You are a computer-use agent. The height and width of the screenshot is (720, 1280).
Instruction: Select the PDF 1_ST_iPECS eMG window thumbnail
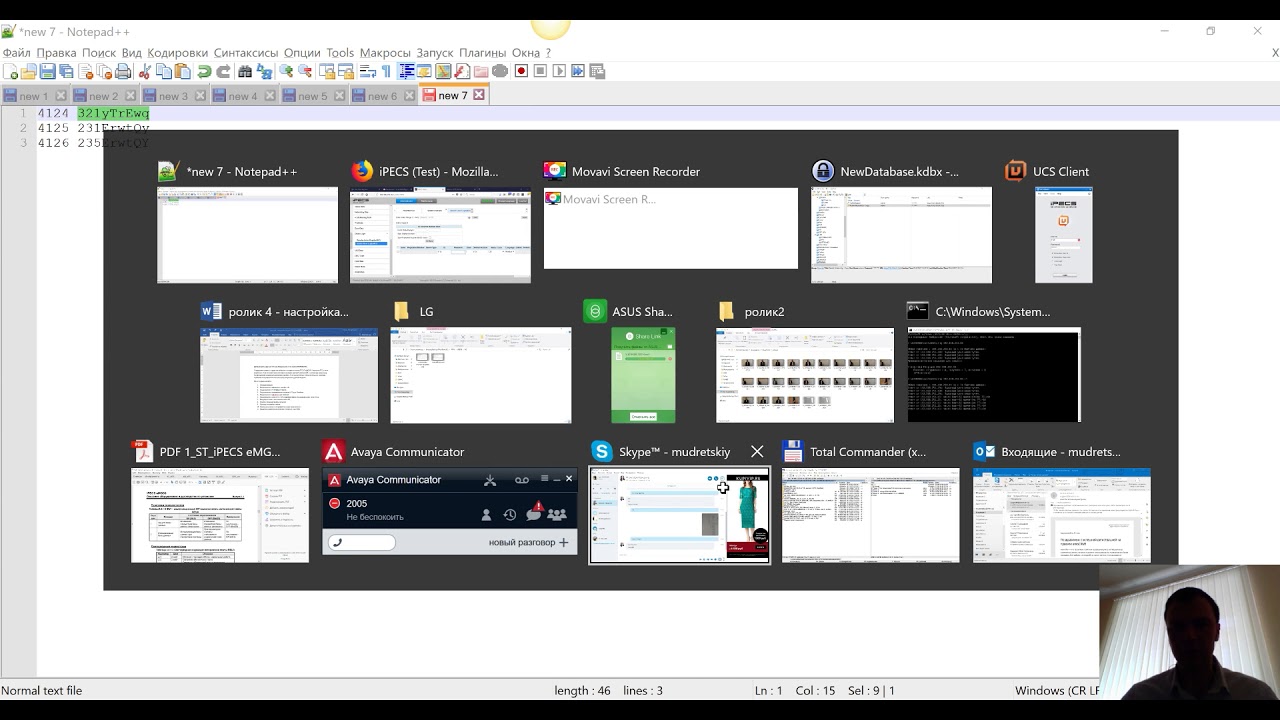[220, 515]
